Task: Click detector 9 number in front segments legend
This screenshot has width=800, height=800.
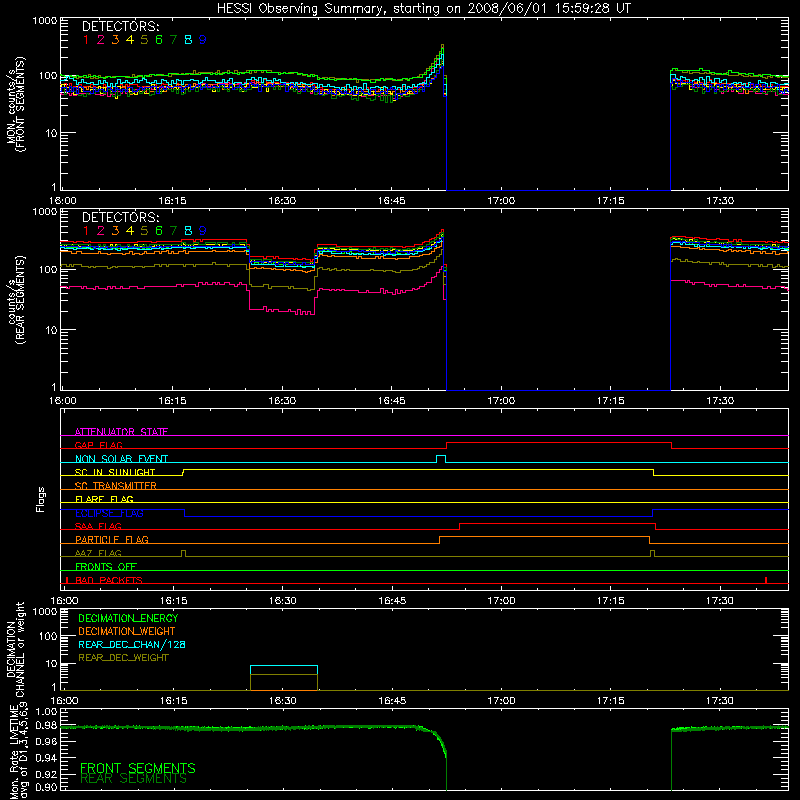Action: 203,40
